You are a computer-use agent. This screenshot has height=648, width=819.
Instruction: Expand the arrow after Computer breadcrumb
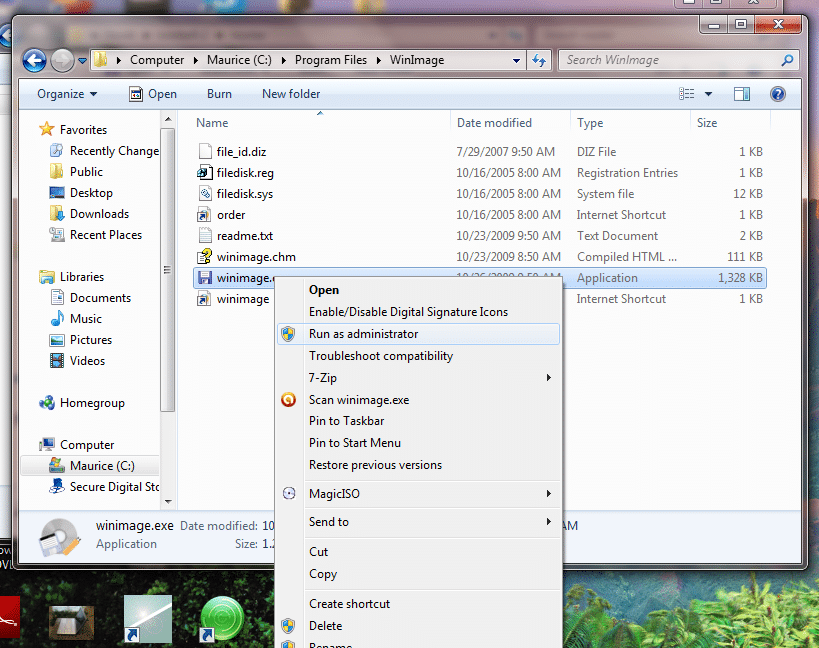point(196,61)
